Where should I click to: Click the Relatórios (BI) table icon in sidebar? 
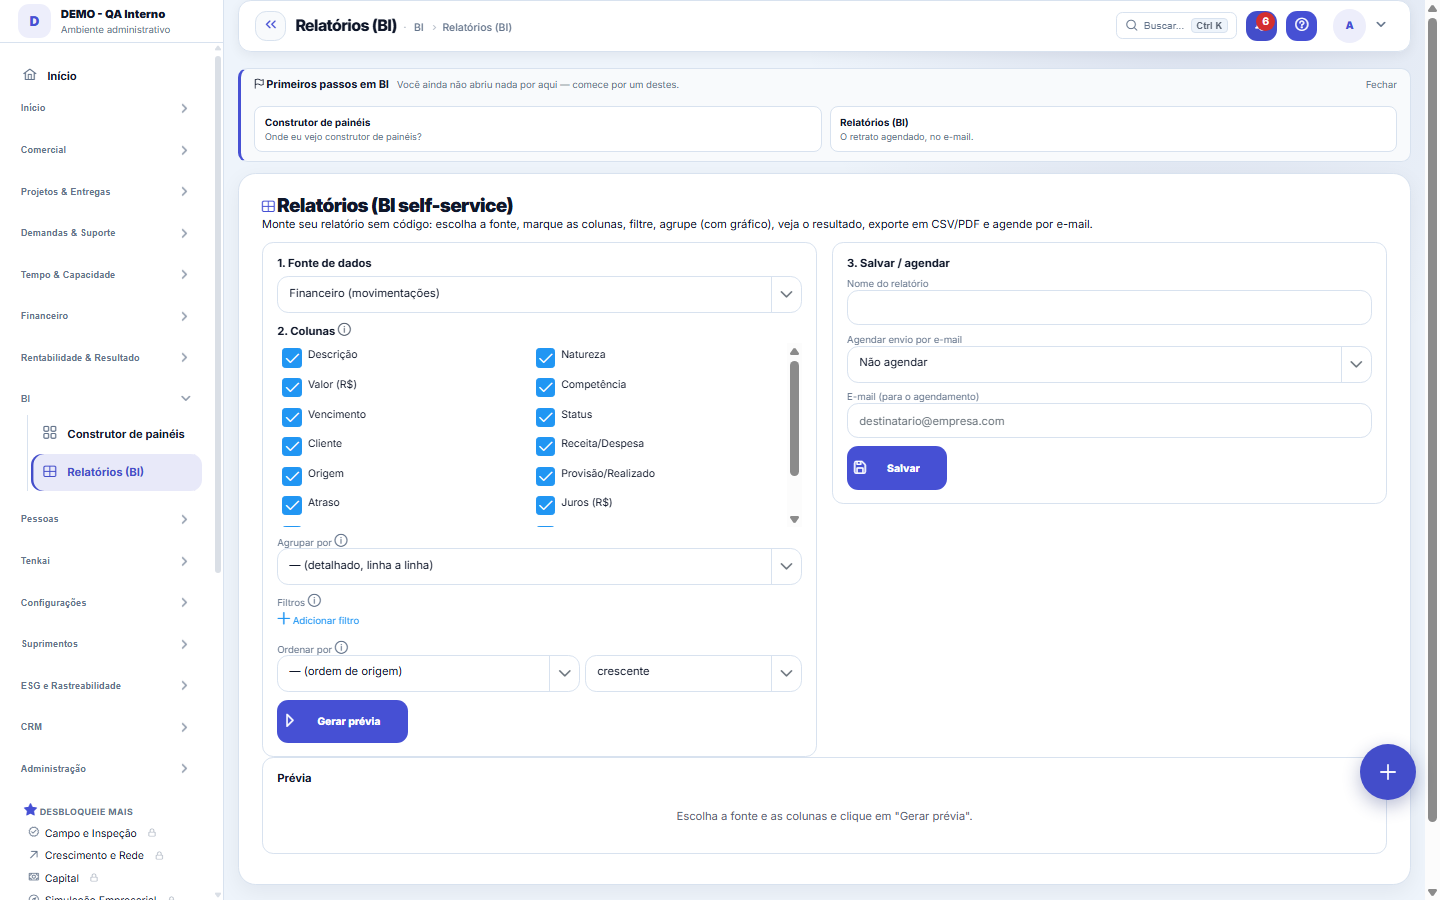pos(50,472)
